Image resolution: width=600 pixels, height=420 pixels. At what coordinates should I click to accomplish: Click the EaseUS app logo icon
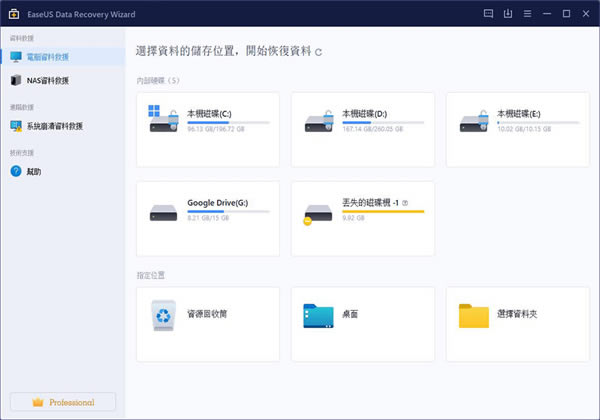[11, 14]
